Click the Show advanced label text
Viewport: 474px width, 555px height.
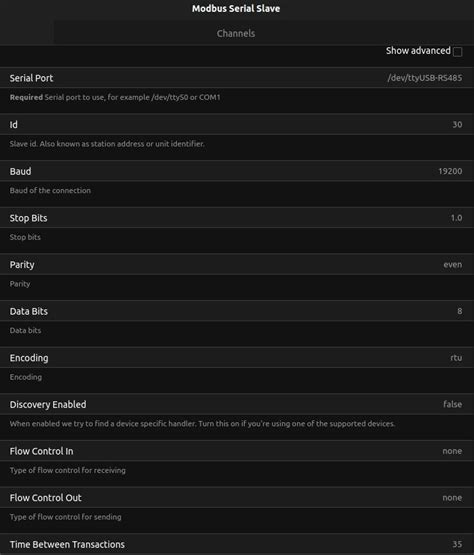point(418,51)
